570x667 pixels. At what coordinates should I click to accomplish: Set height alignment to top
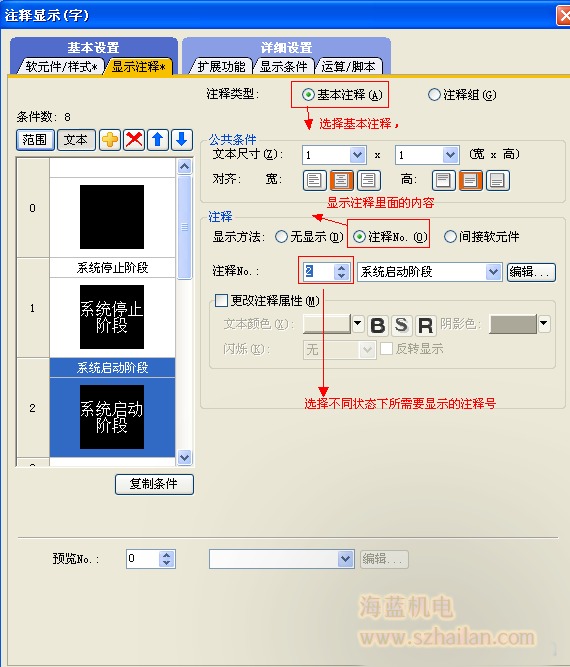[443, 180]
